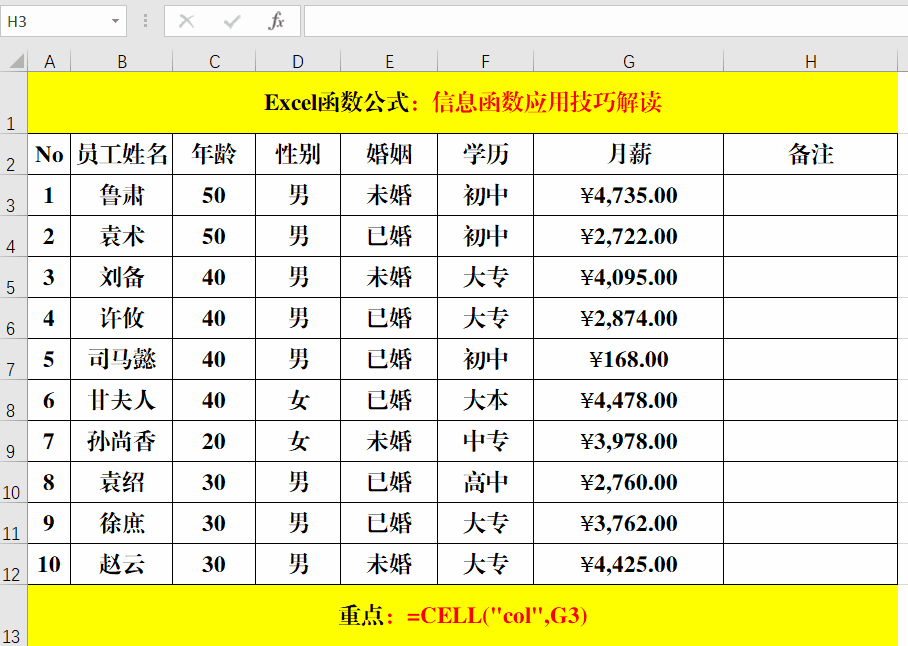Click salary cell '¥2,874.00'
Screen dimensions: 908x646
coord(629,318)
